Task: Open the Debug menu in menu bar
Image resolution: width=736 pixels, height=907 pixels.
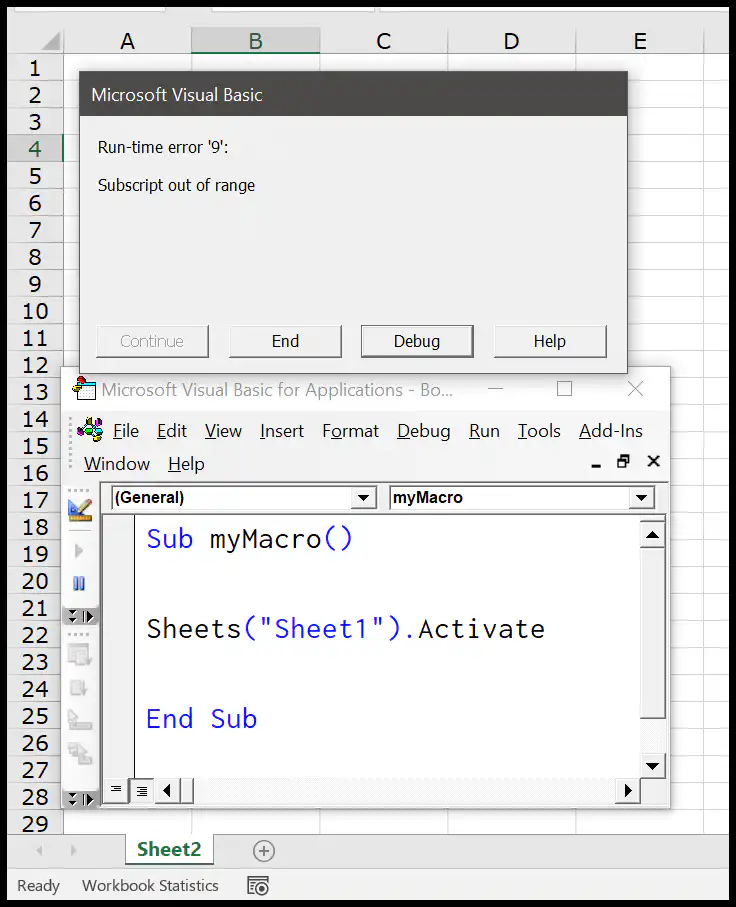Action: [x=424, y=431]
